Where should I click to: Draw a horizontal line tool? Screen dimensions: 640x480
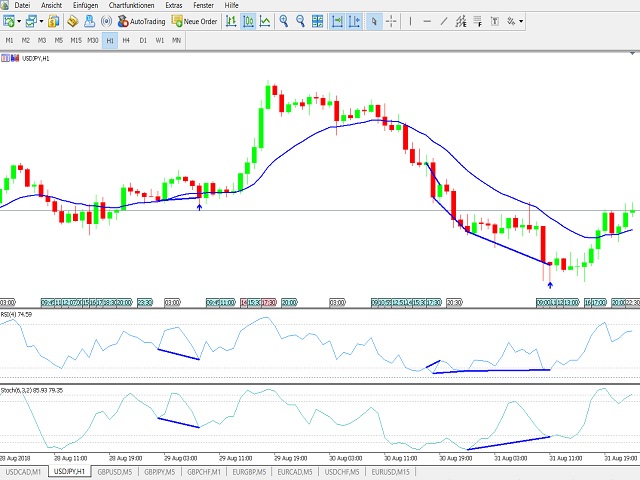tap(428, 20)
